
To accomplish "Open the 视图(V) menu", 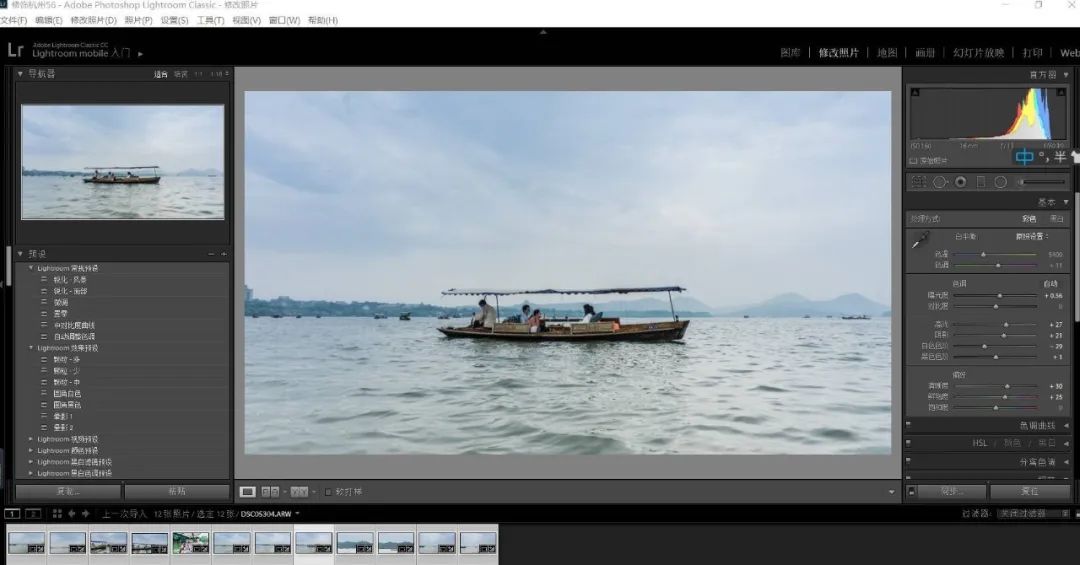I will click(x=247, y=20).
